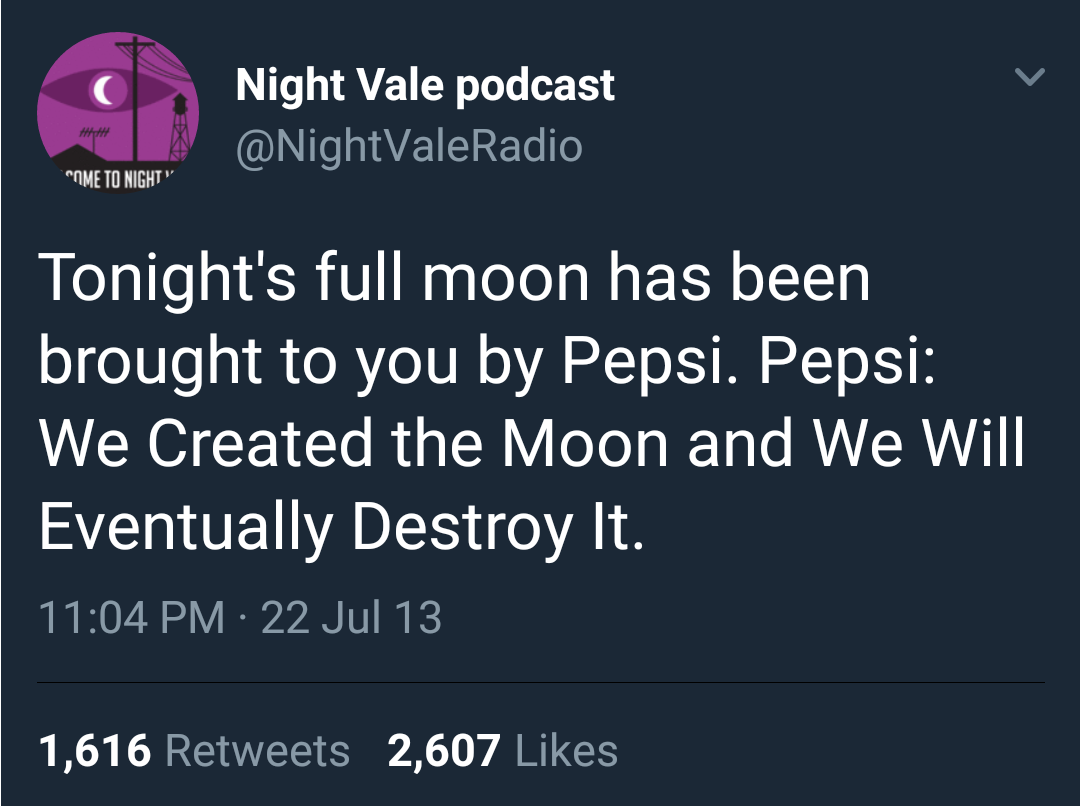This screenshot has height=806, width=1080.
Task: Open the Night Vale podcast profile avatar
Action: point(117,113)
